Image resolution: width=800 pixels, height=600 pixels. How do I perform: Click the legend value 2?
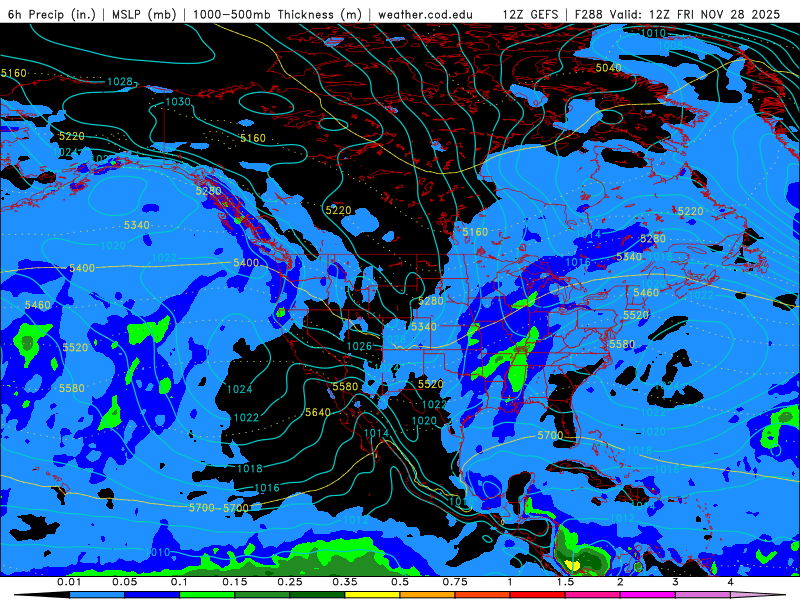(x=620, y=582)
